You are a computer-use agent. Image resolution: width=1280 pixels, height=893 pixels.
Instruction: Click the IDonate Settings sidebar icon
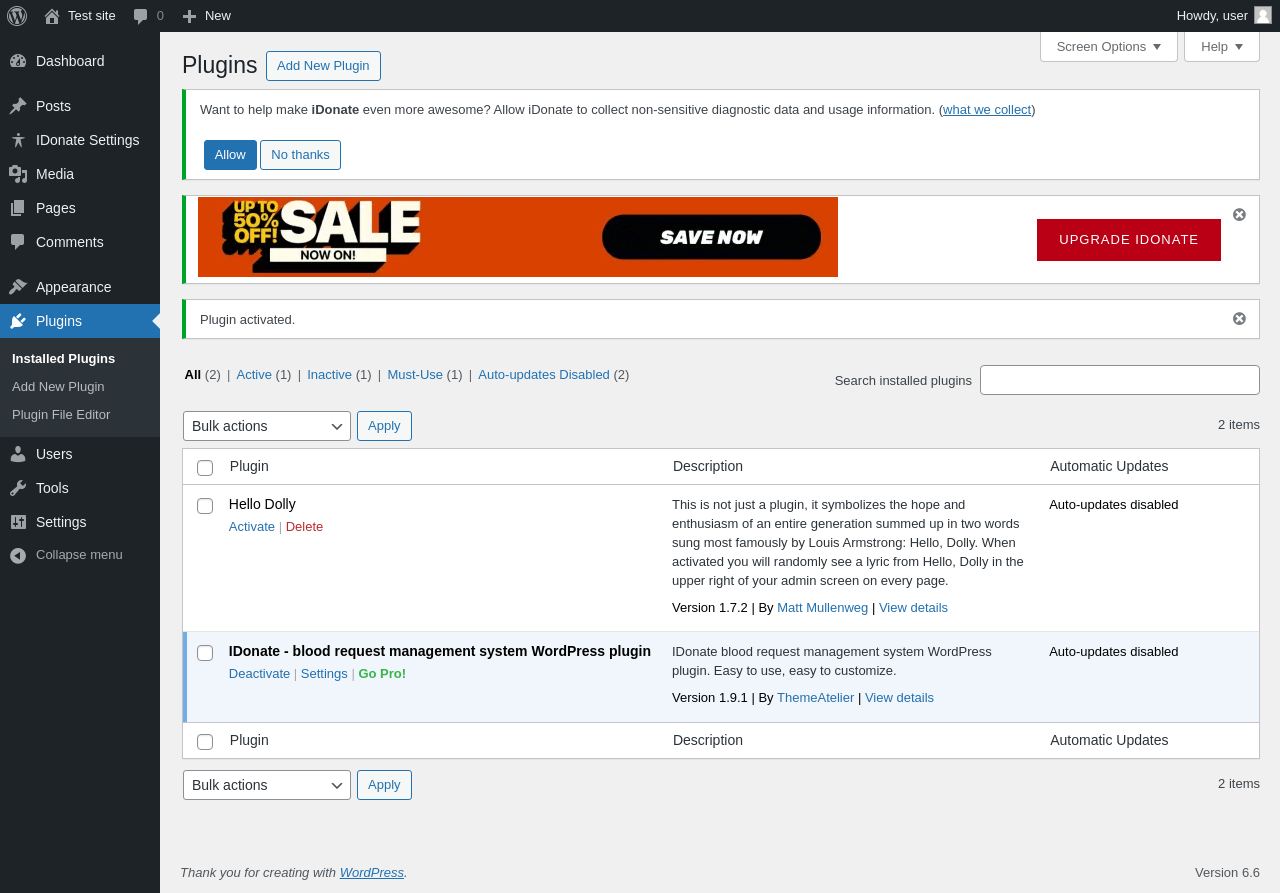point(18,140)
